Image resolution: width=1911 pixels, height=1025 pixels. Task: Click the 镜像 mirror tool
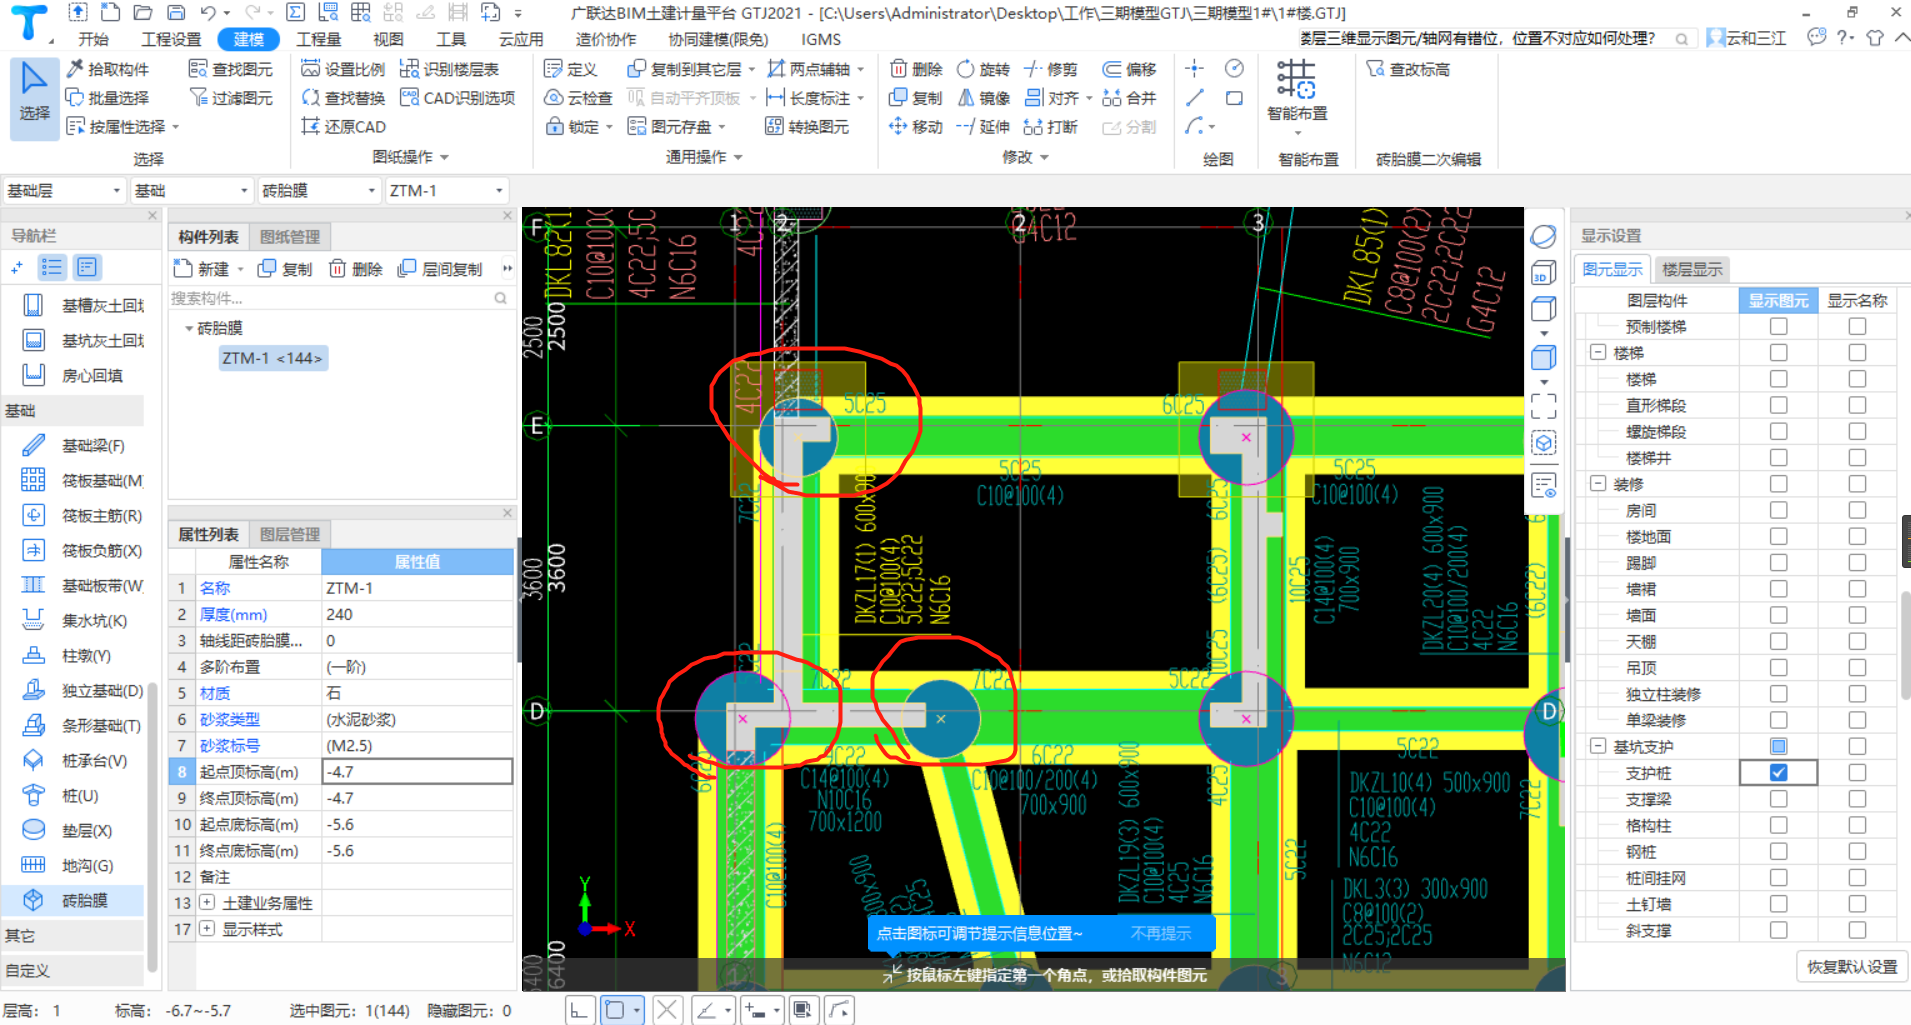coord(983,98)
